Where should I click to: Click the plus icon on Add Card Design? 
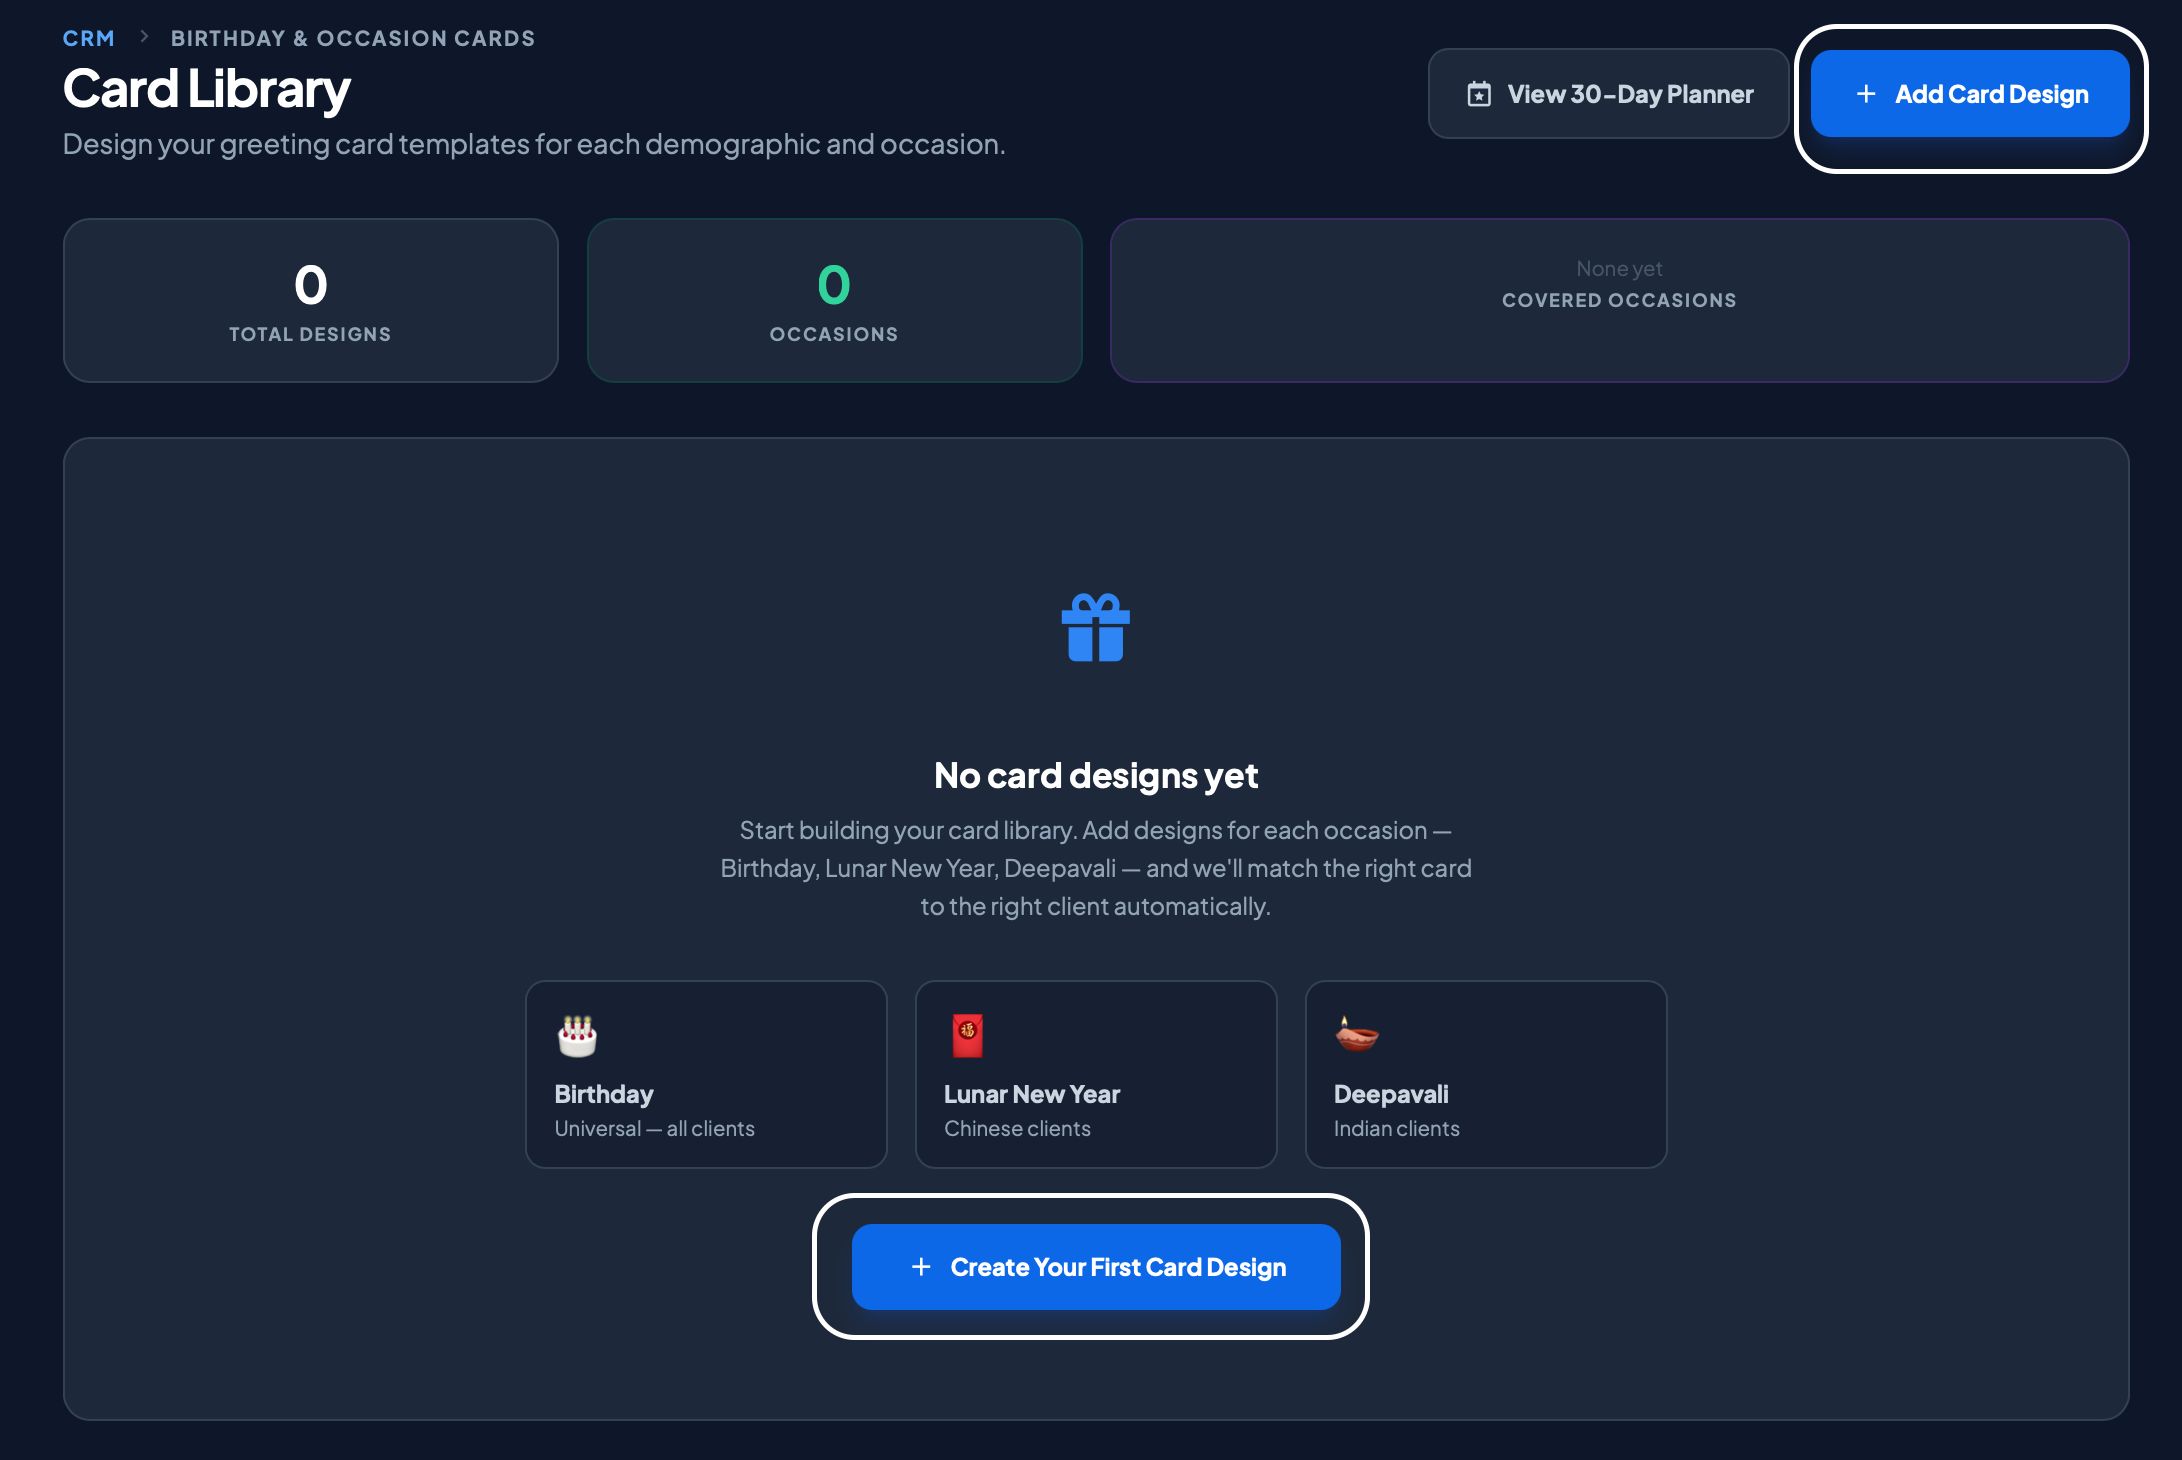(x=1865, y=94)
